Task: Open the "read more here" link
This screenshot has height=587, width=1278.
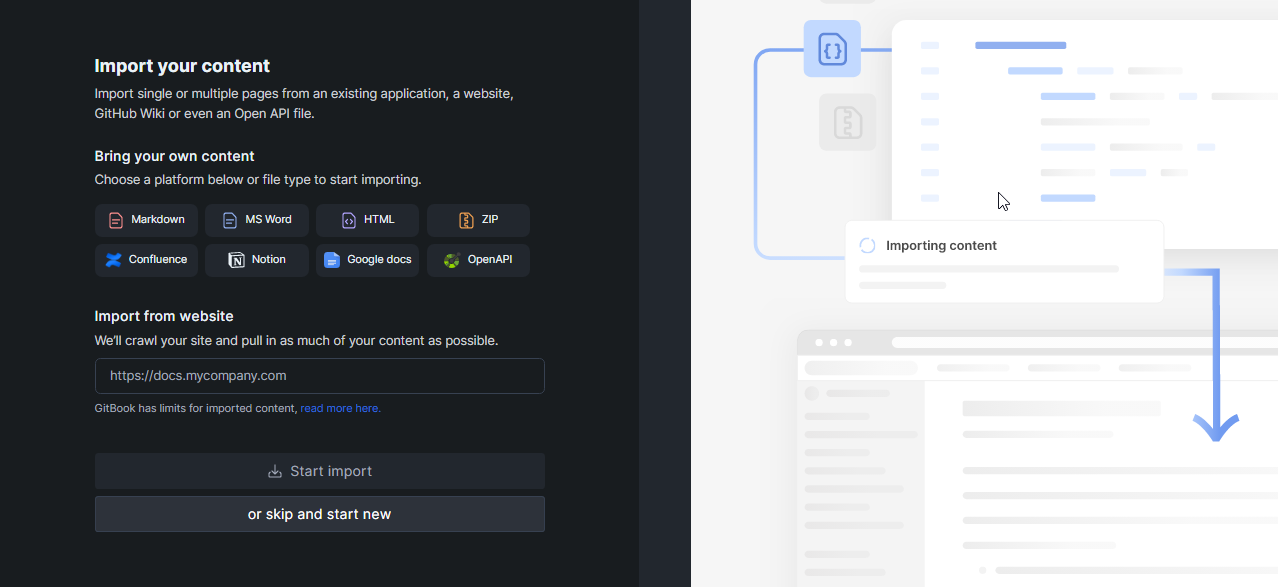Action: (340, 408)
